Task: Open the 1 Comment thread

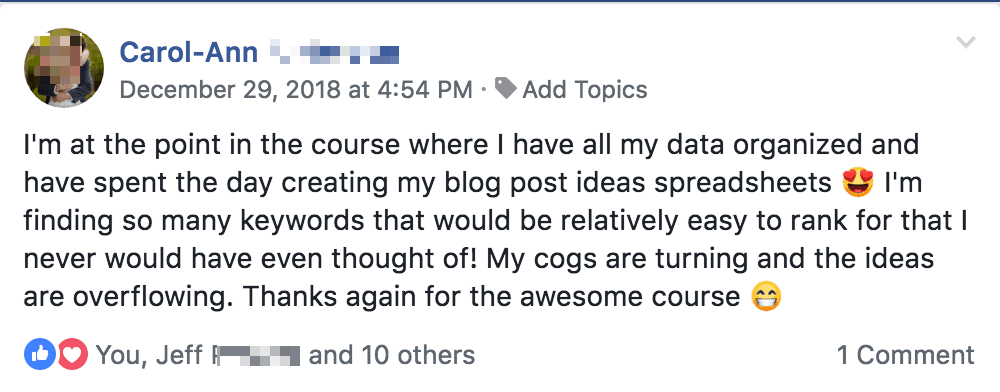Action: pos(906,355)
